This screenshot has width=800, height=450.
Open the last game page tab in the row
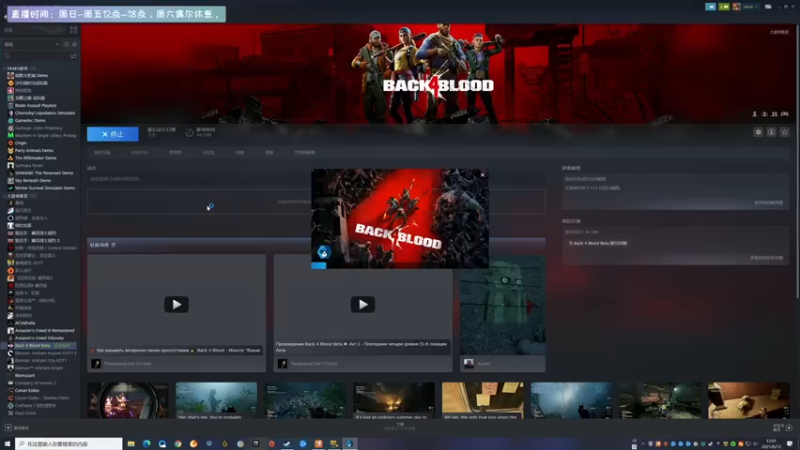click(305, 153)
